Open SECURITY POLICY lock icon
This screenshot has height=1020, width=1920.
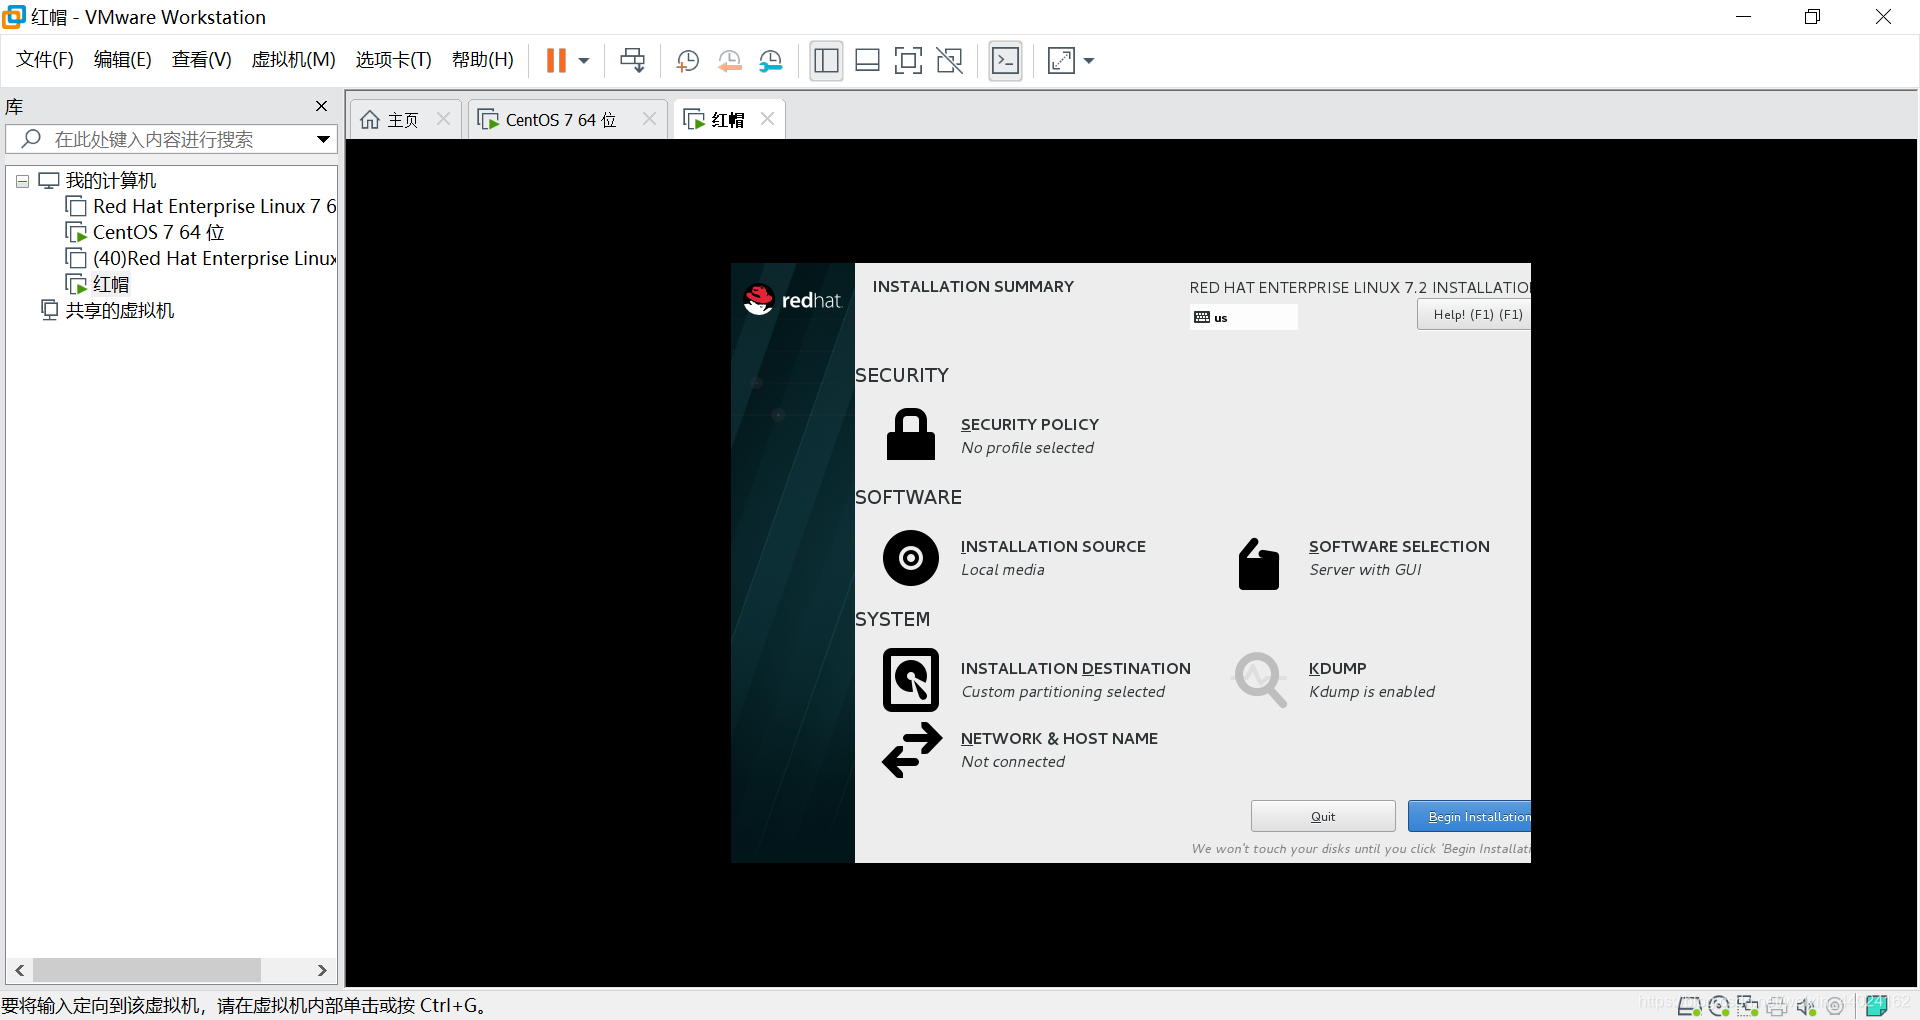coord(910,434)
